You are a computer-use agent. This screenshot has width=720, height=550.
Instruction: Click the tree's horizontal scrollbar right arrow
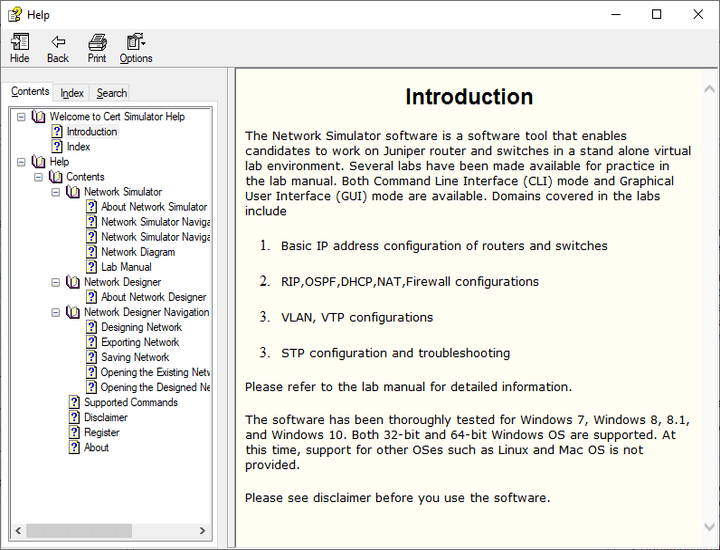pyautogui.click(x=202, y=531)
